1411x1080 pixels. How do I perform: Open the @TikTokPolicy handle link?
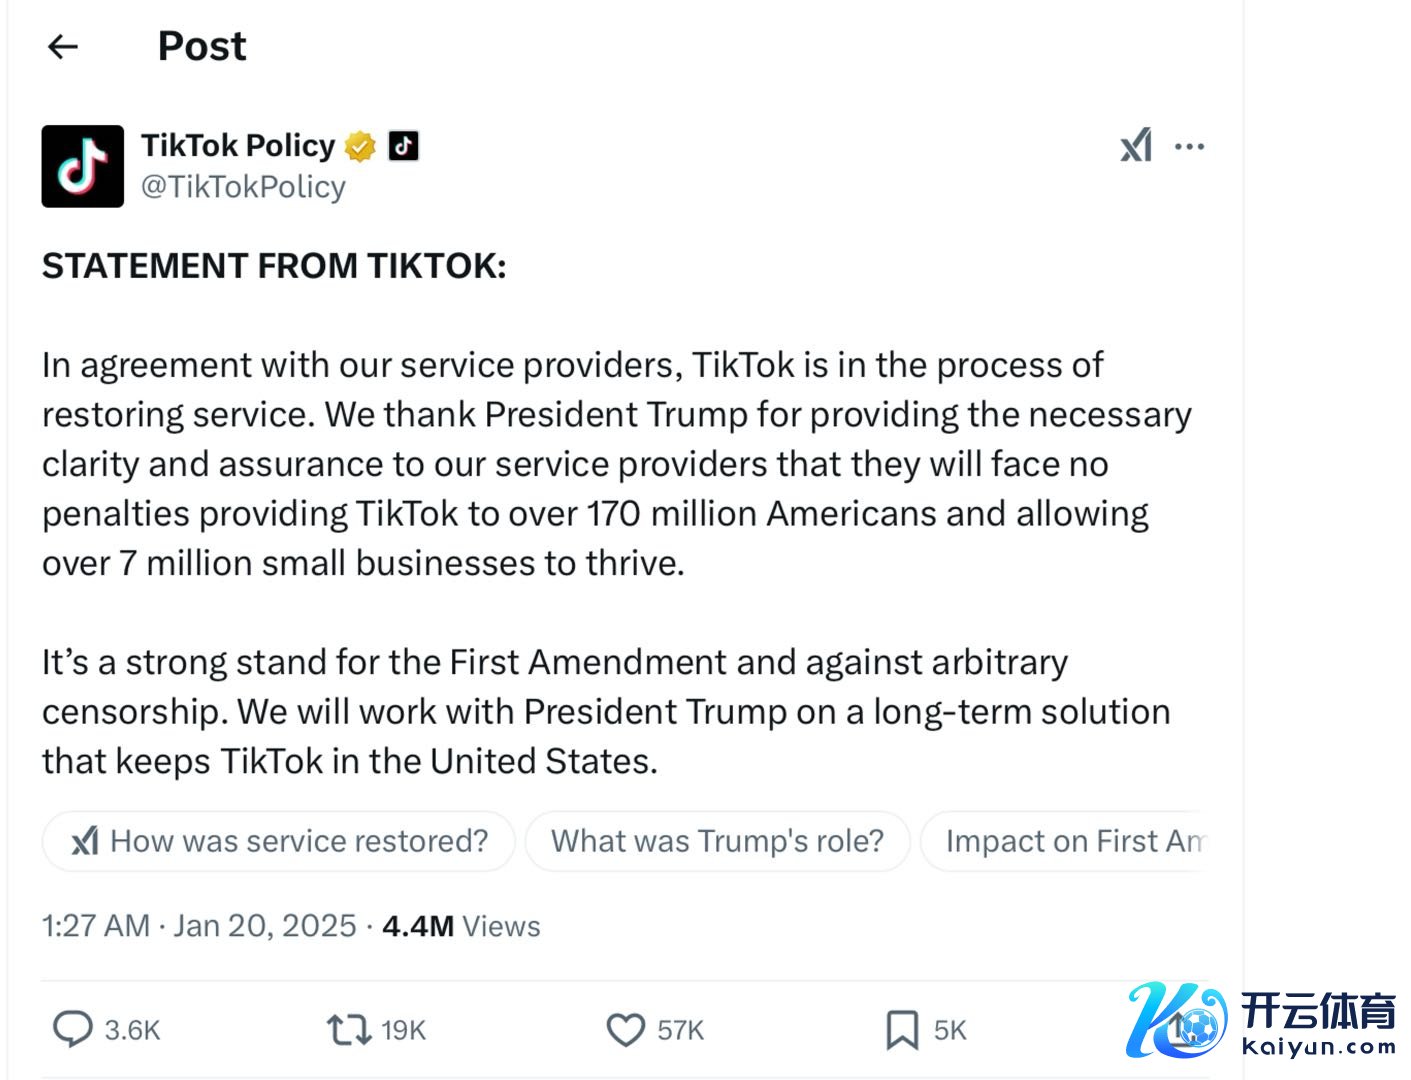(x=243, y=187)
